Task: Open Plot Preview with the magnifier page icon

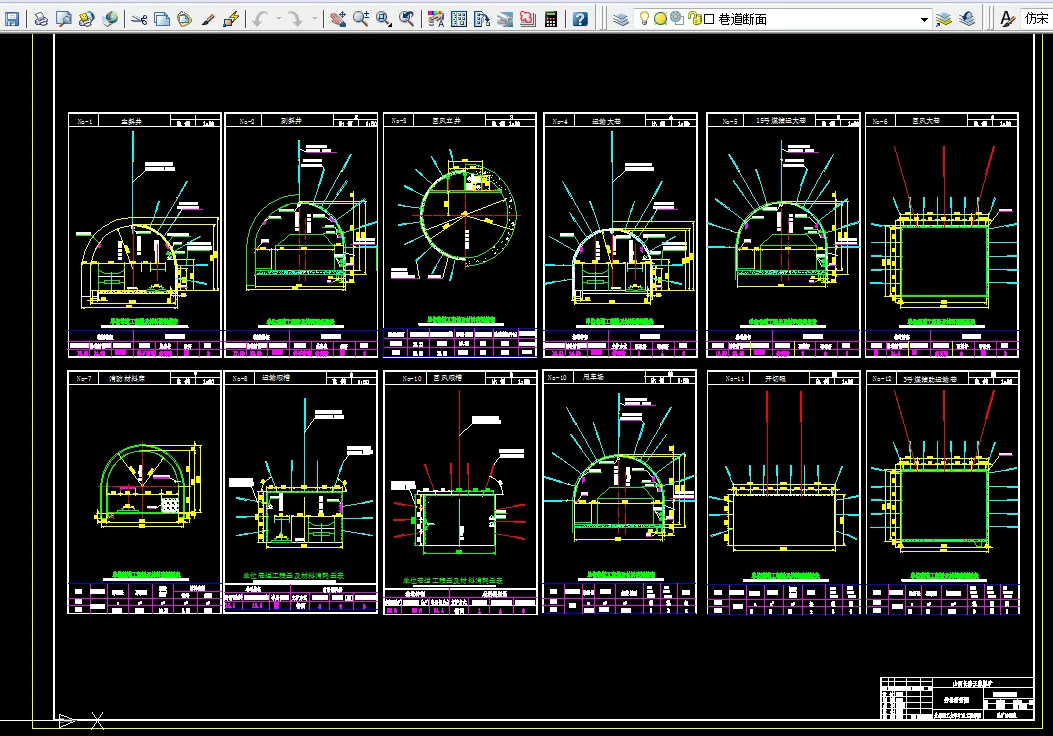Action: point(64,19)
